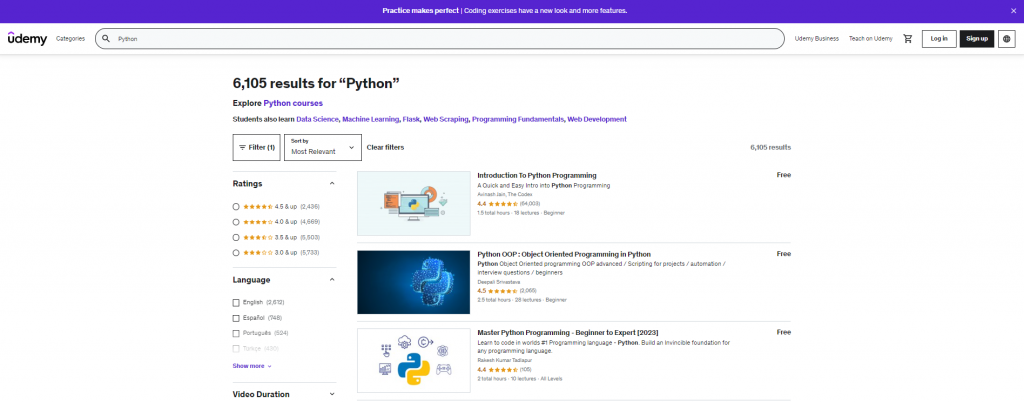The width and height of the screenshot is (1024, 402).
Task: Click the Udemy logo
Action: click(x=27, y=38)
